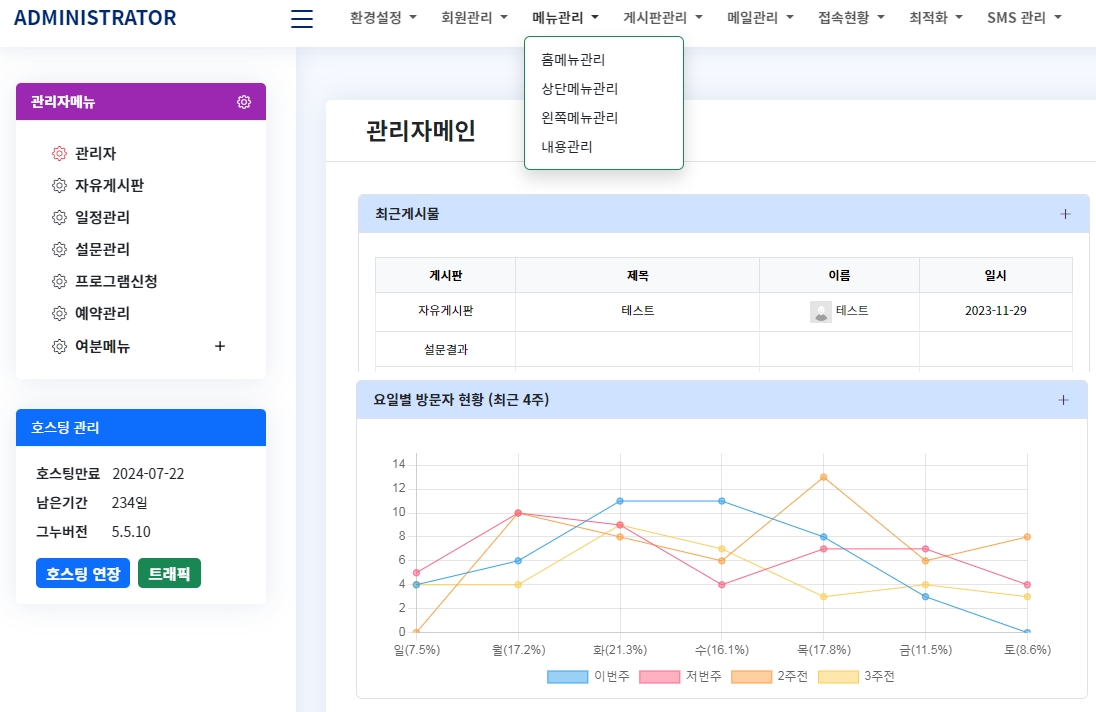Image resolution: width=1096 pixels, height=712 pixels.
Task: Click the 3주전 yellow legend swatch
Action: tap(838, 677)
